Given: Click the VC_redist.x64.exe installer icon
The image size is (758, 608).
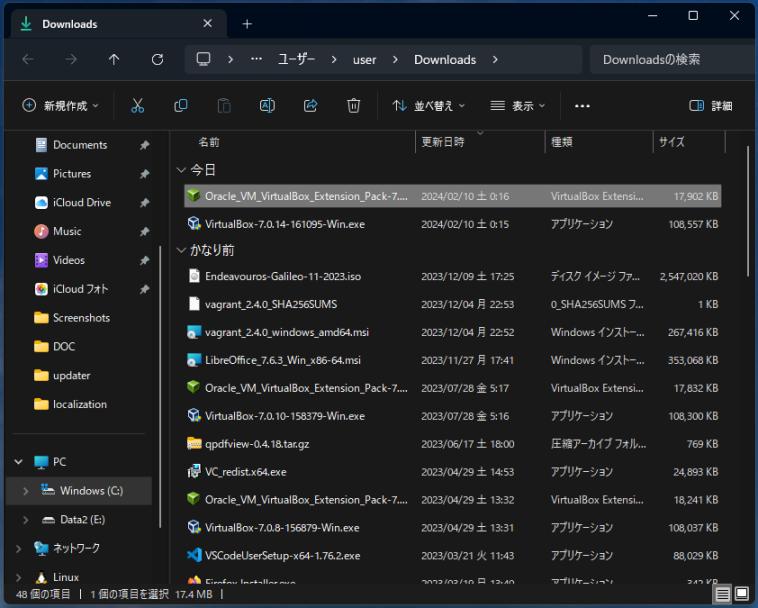Looking at the screenshot, I should 194,471.
